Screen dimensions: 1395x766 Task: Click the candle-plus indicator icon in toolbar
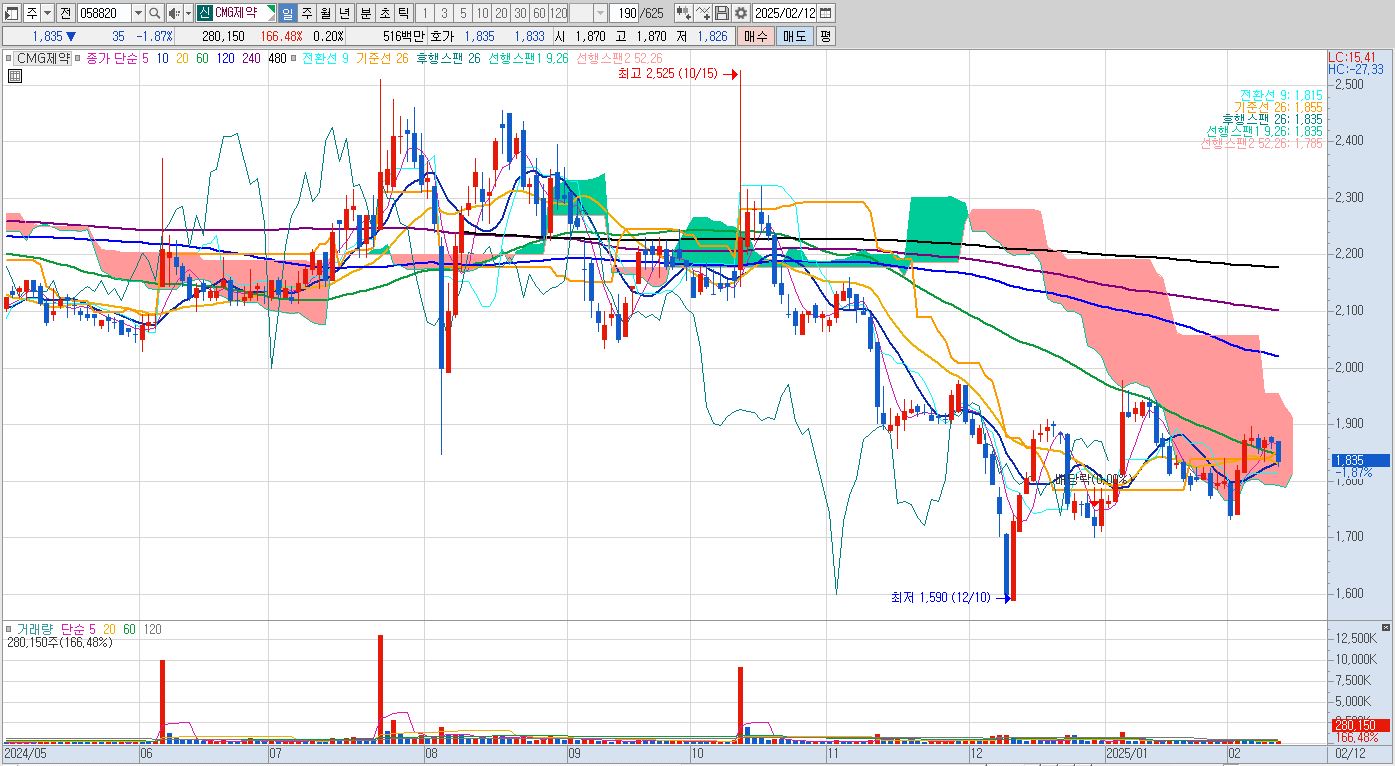click(x=684, y=13)
